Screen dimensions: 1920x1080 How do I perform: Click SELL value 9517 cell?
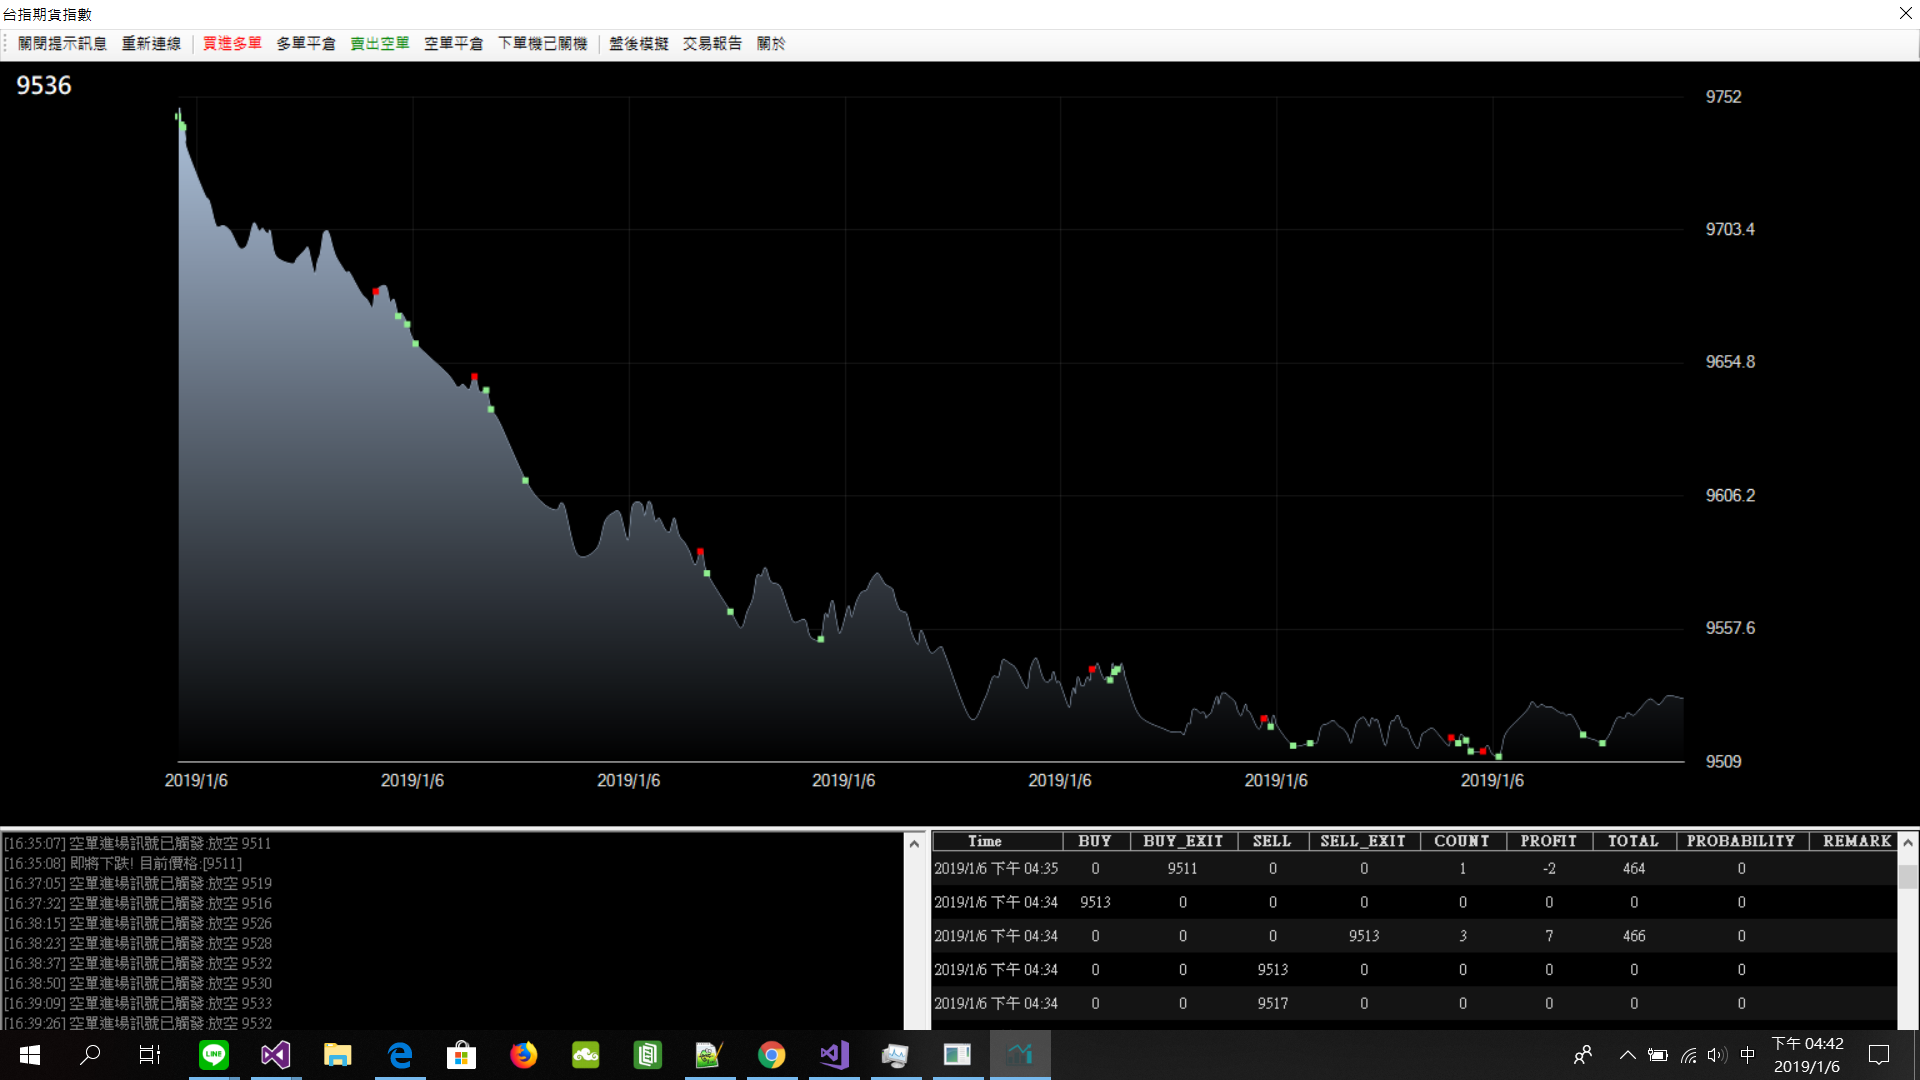[1272, 1004]
